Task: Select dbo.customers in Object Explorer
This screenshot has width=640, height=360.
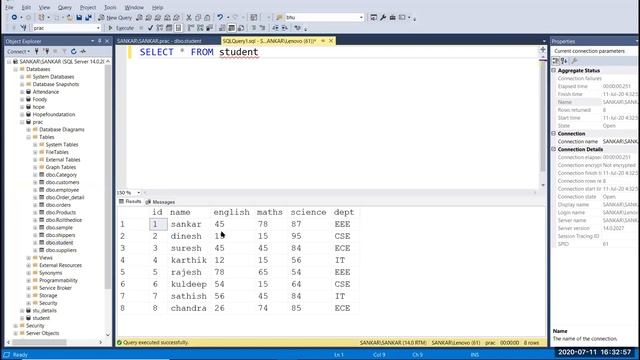Action: coord(62,182)
